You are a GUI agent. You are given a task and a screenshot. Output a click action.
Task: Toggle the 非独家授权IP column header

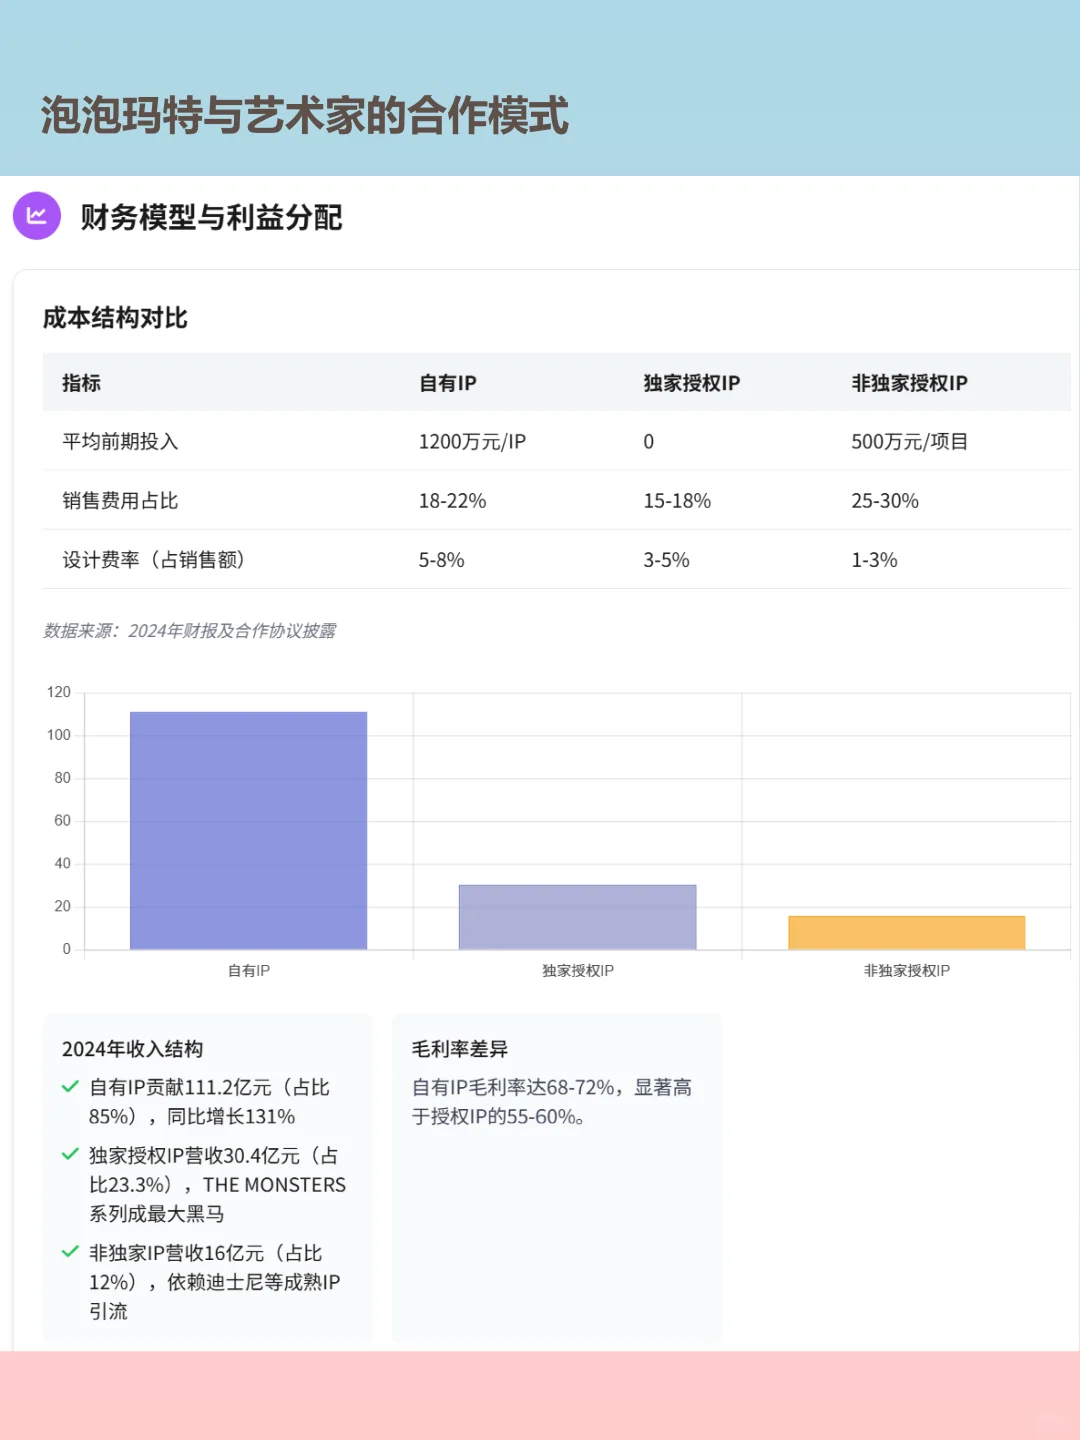[x=910, y=382]
